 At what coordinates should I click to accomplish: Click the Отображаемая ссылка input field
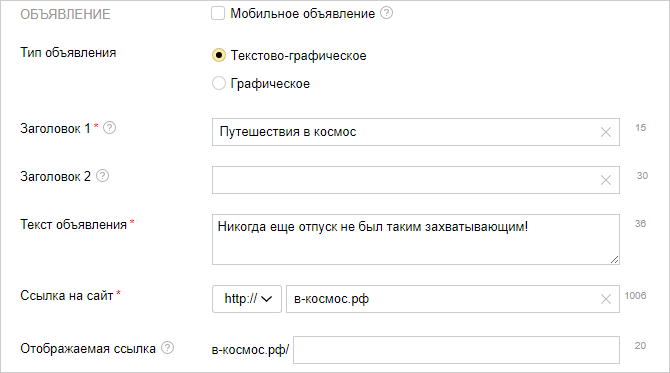(x=456, y=350)
